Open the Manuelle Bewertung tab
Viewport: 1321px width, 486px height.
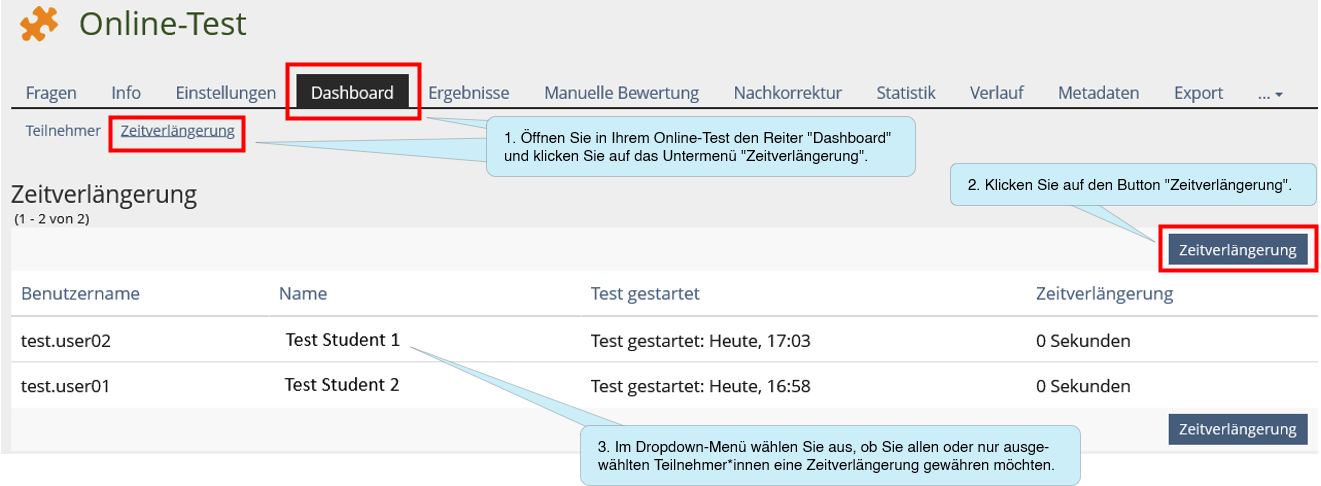(x=621, y=93)
